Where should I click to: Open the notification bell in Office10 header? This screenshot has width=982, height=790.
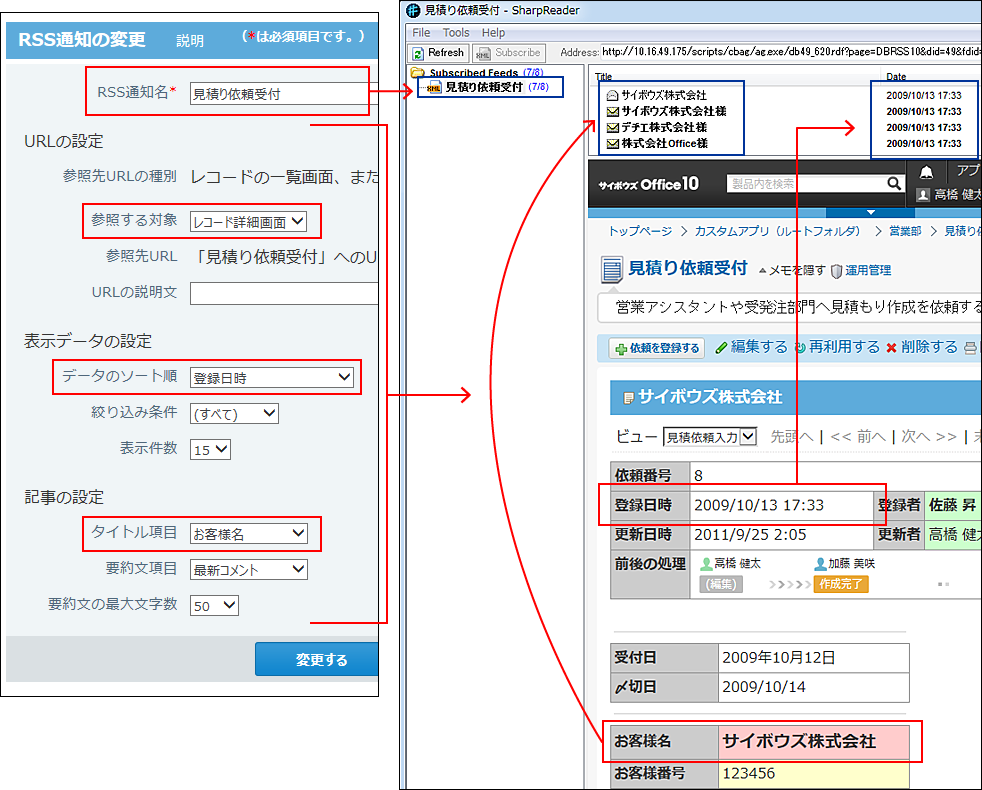pyautogui.click(x=926, y=172)
